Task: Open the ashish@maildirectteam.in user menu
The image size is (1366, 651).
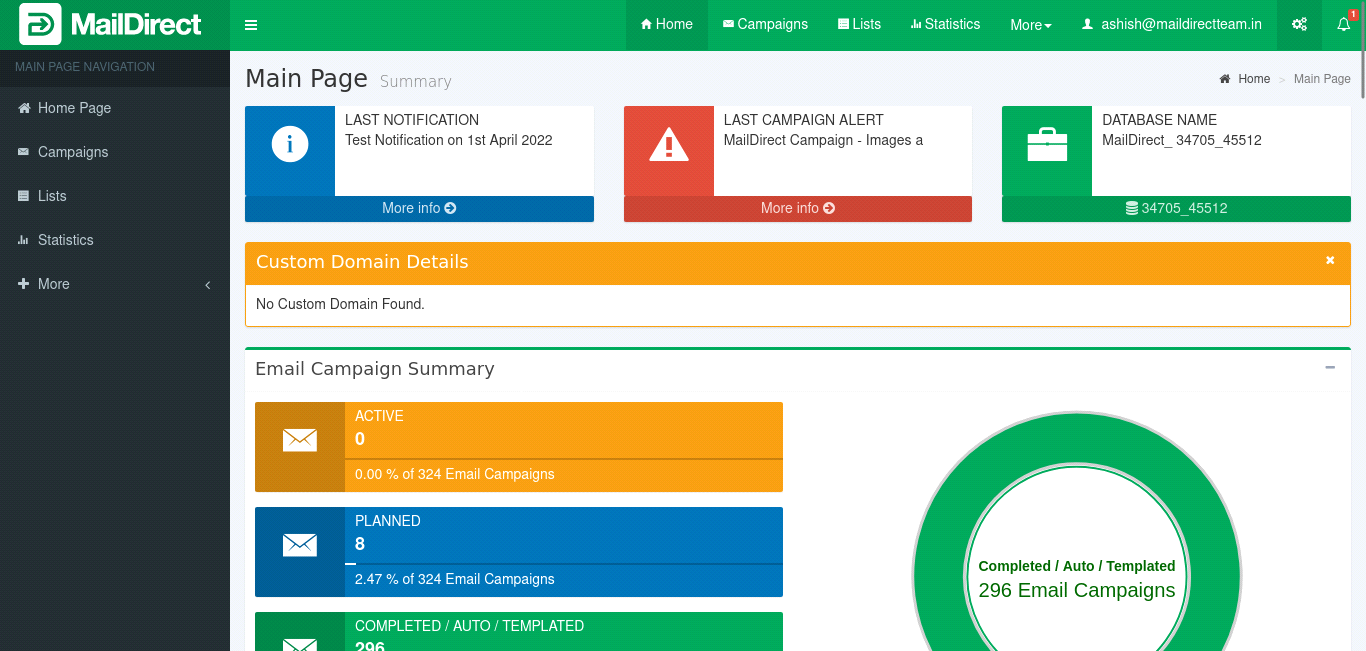Action: (x=1171, y=25)
